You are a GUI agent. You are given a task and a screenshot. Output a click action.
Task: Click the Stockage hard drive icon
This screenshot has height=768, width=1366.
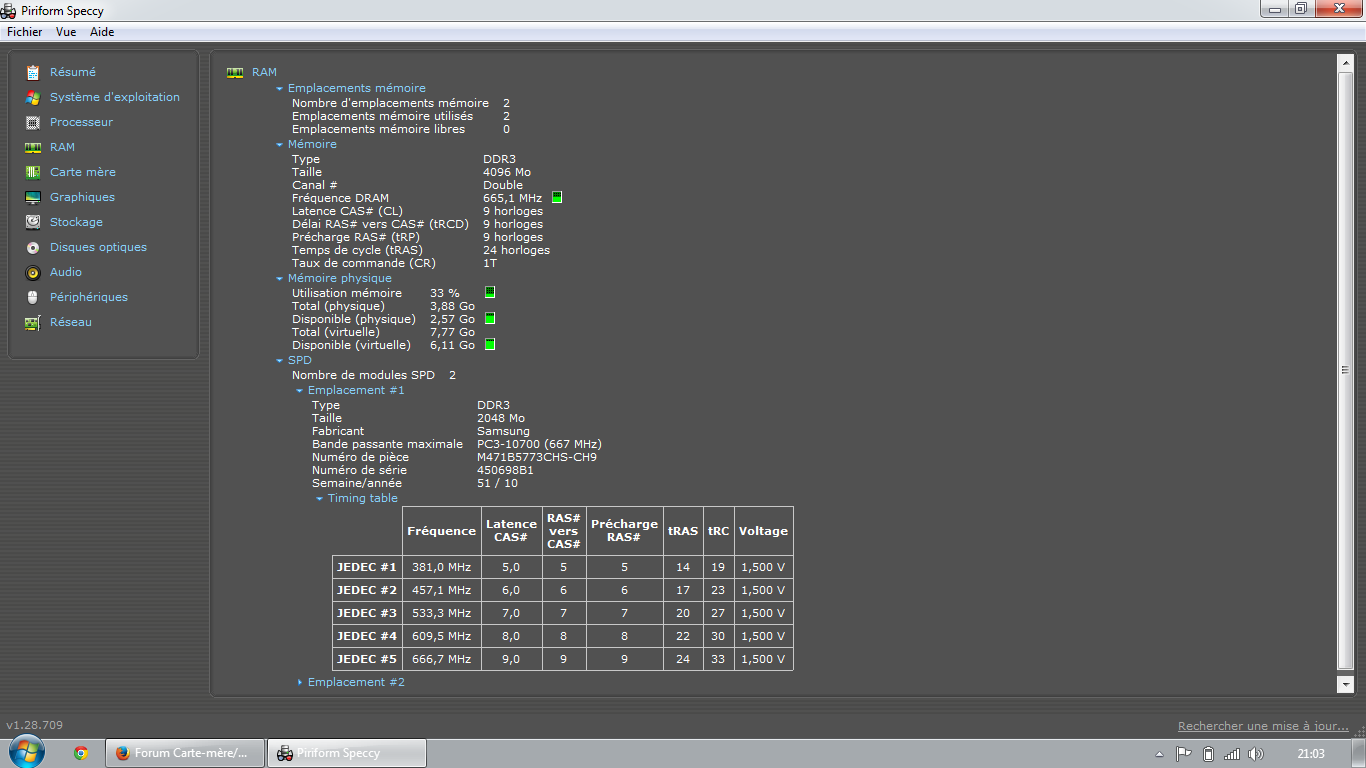pos(33,222)
